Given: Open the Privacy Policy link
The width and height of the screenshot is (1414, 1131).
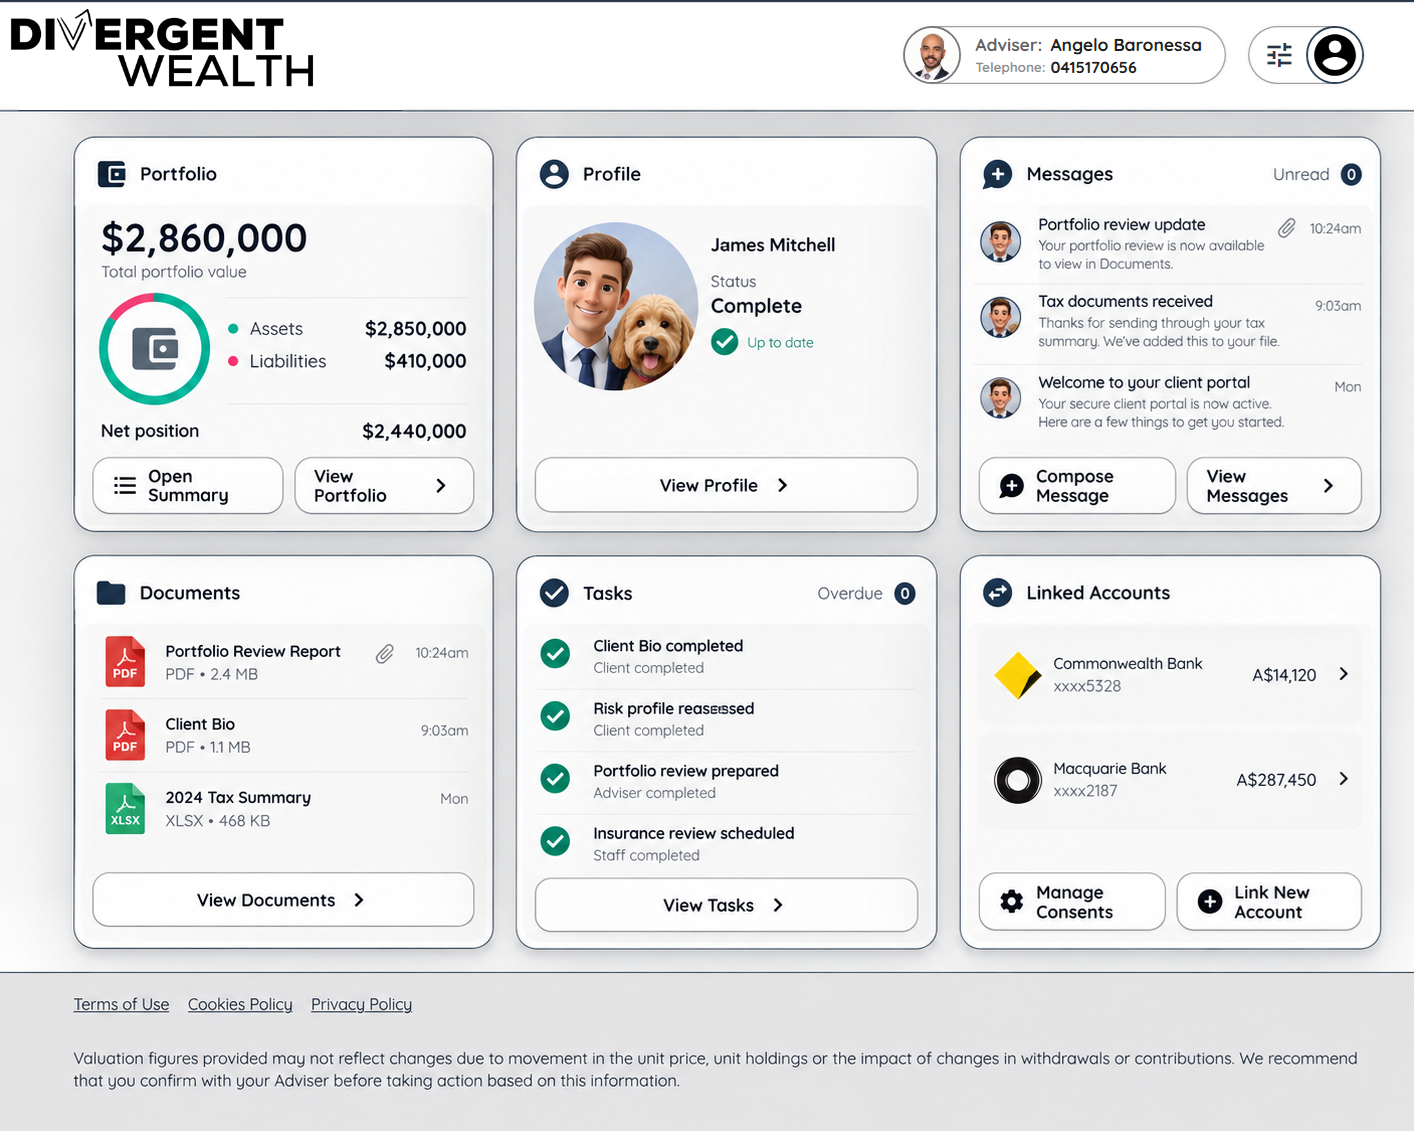Looking at the screenshot, I should coord(361,1004).
